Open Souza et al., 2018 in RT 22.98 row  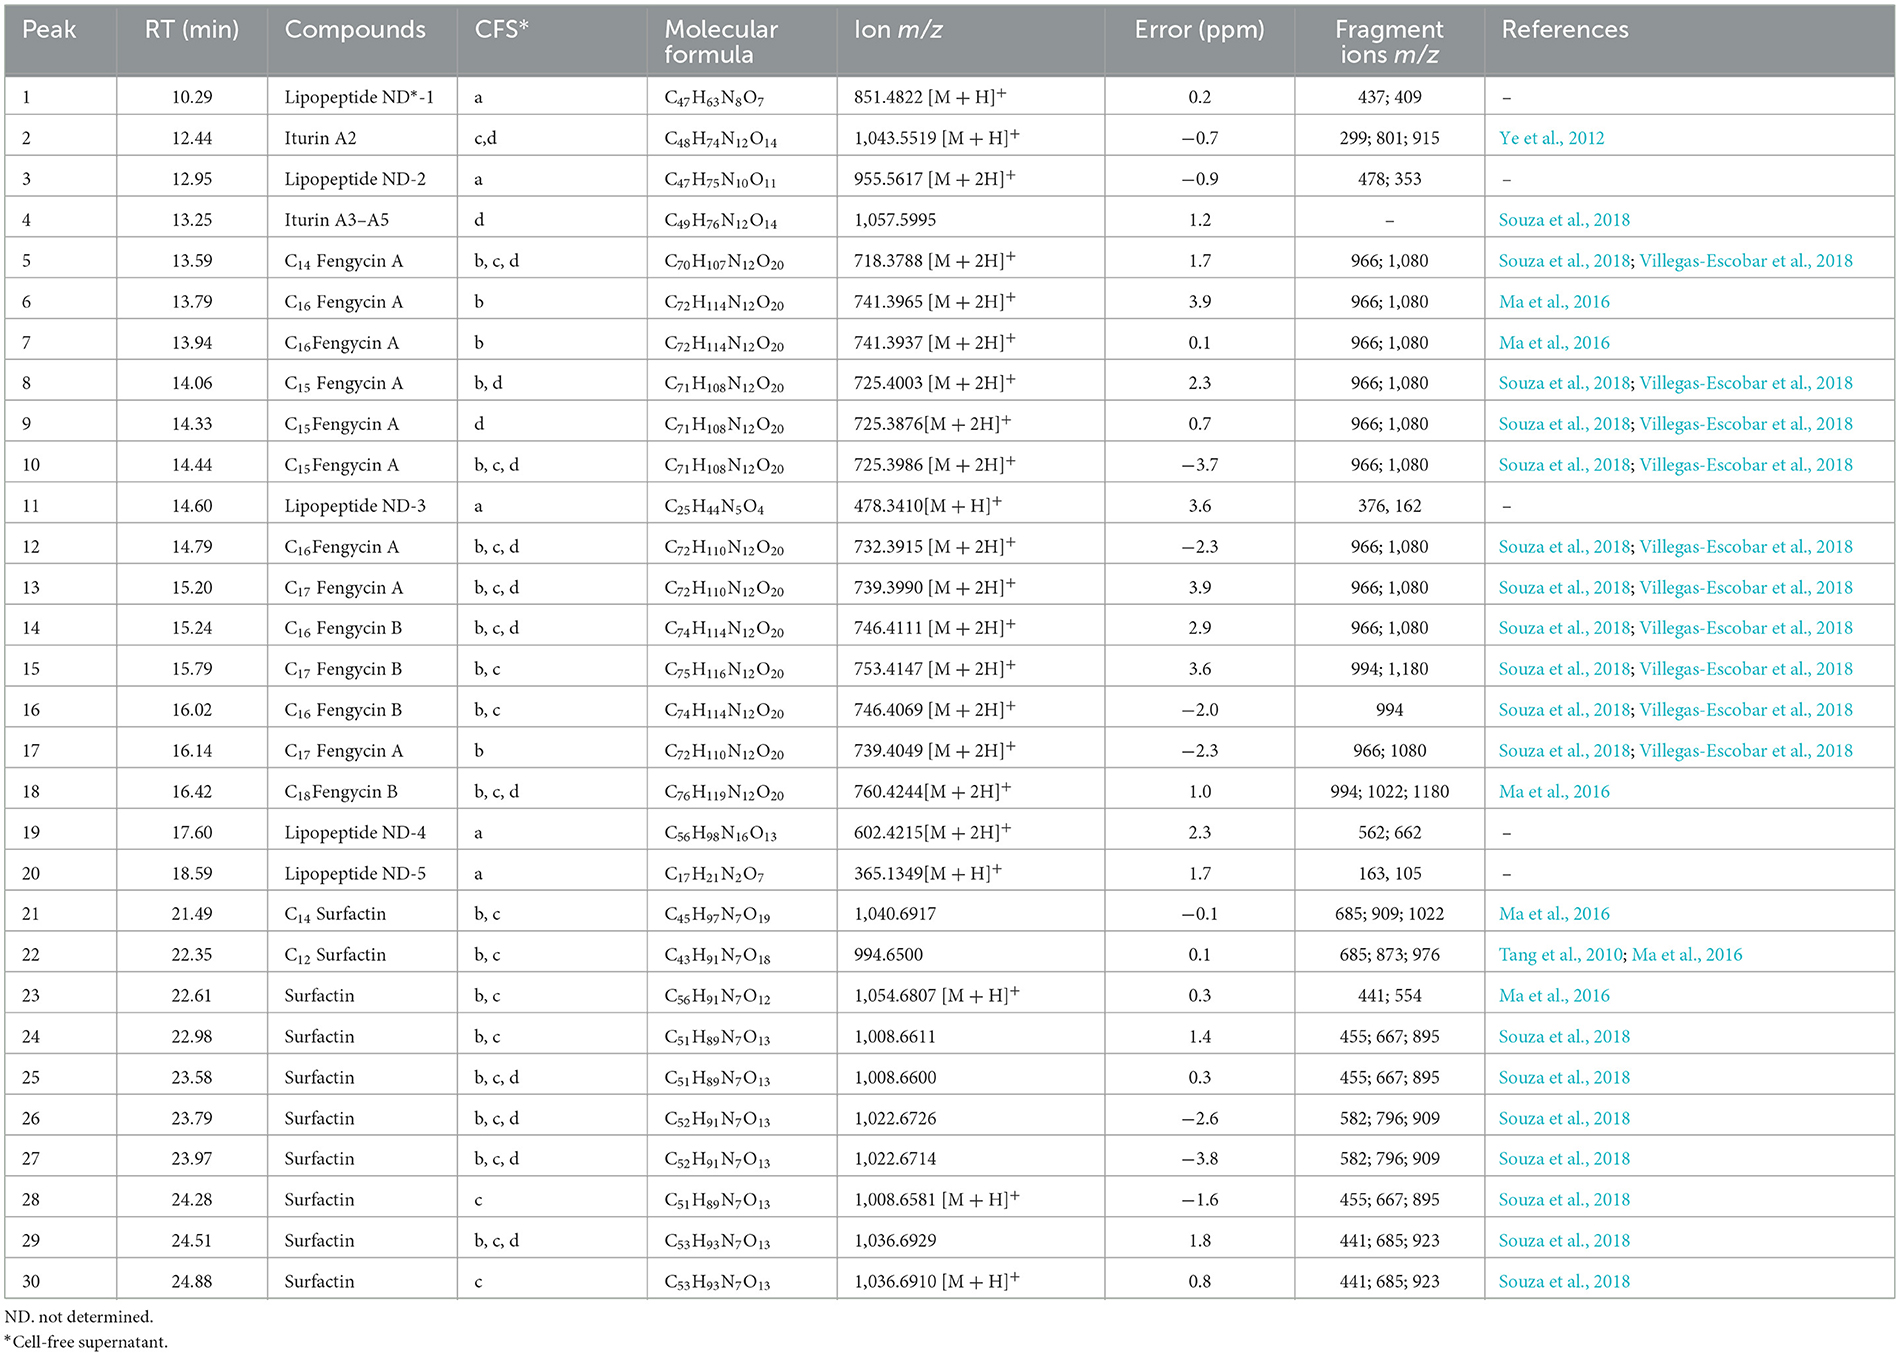[x=1564, y=1037]
